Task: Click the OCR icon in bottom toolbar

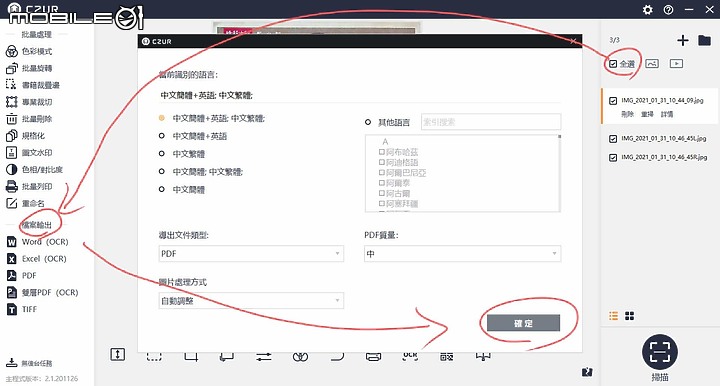Action: (410, 357)
